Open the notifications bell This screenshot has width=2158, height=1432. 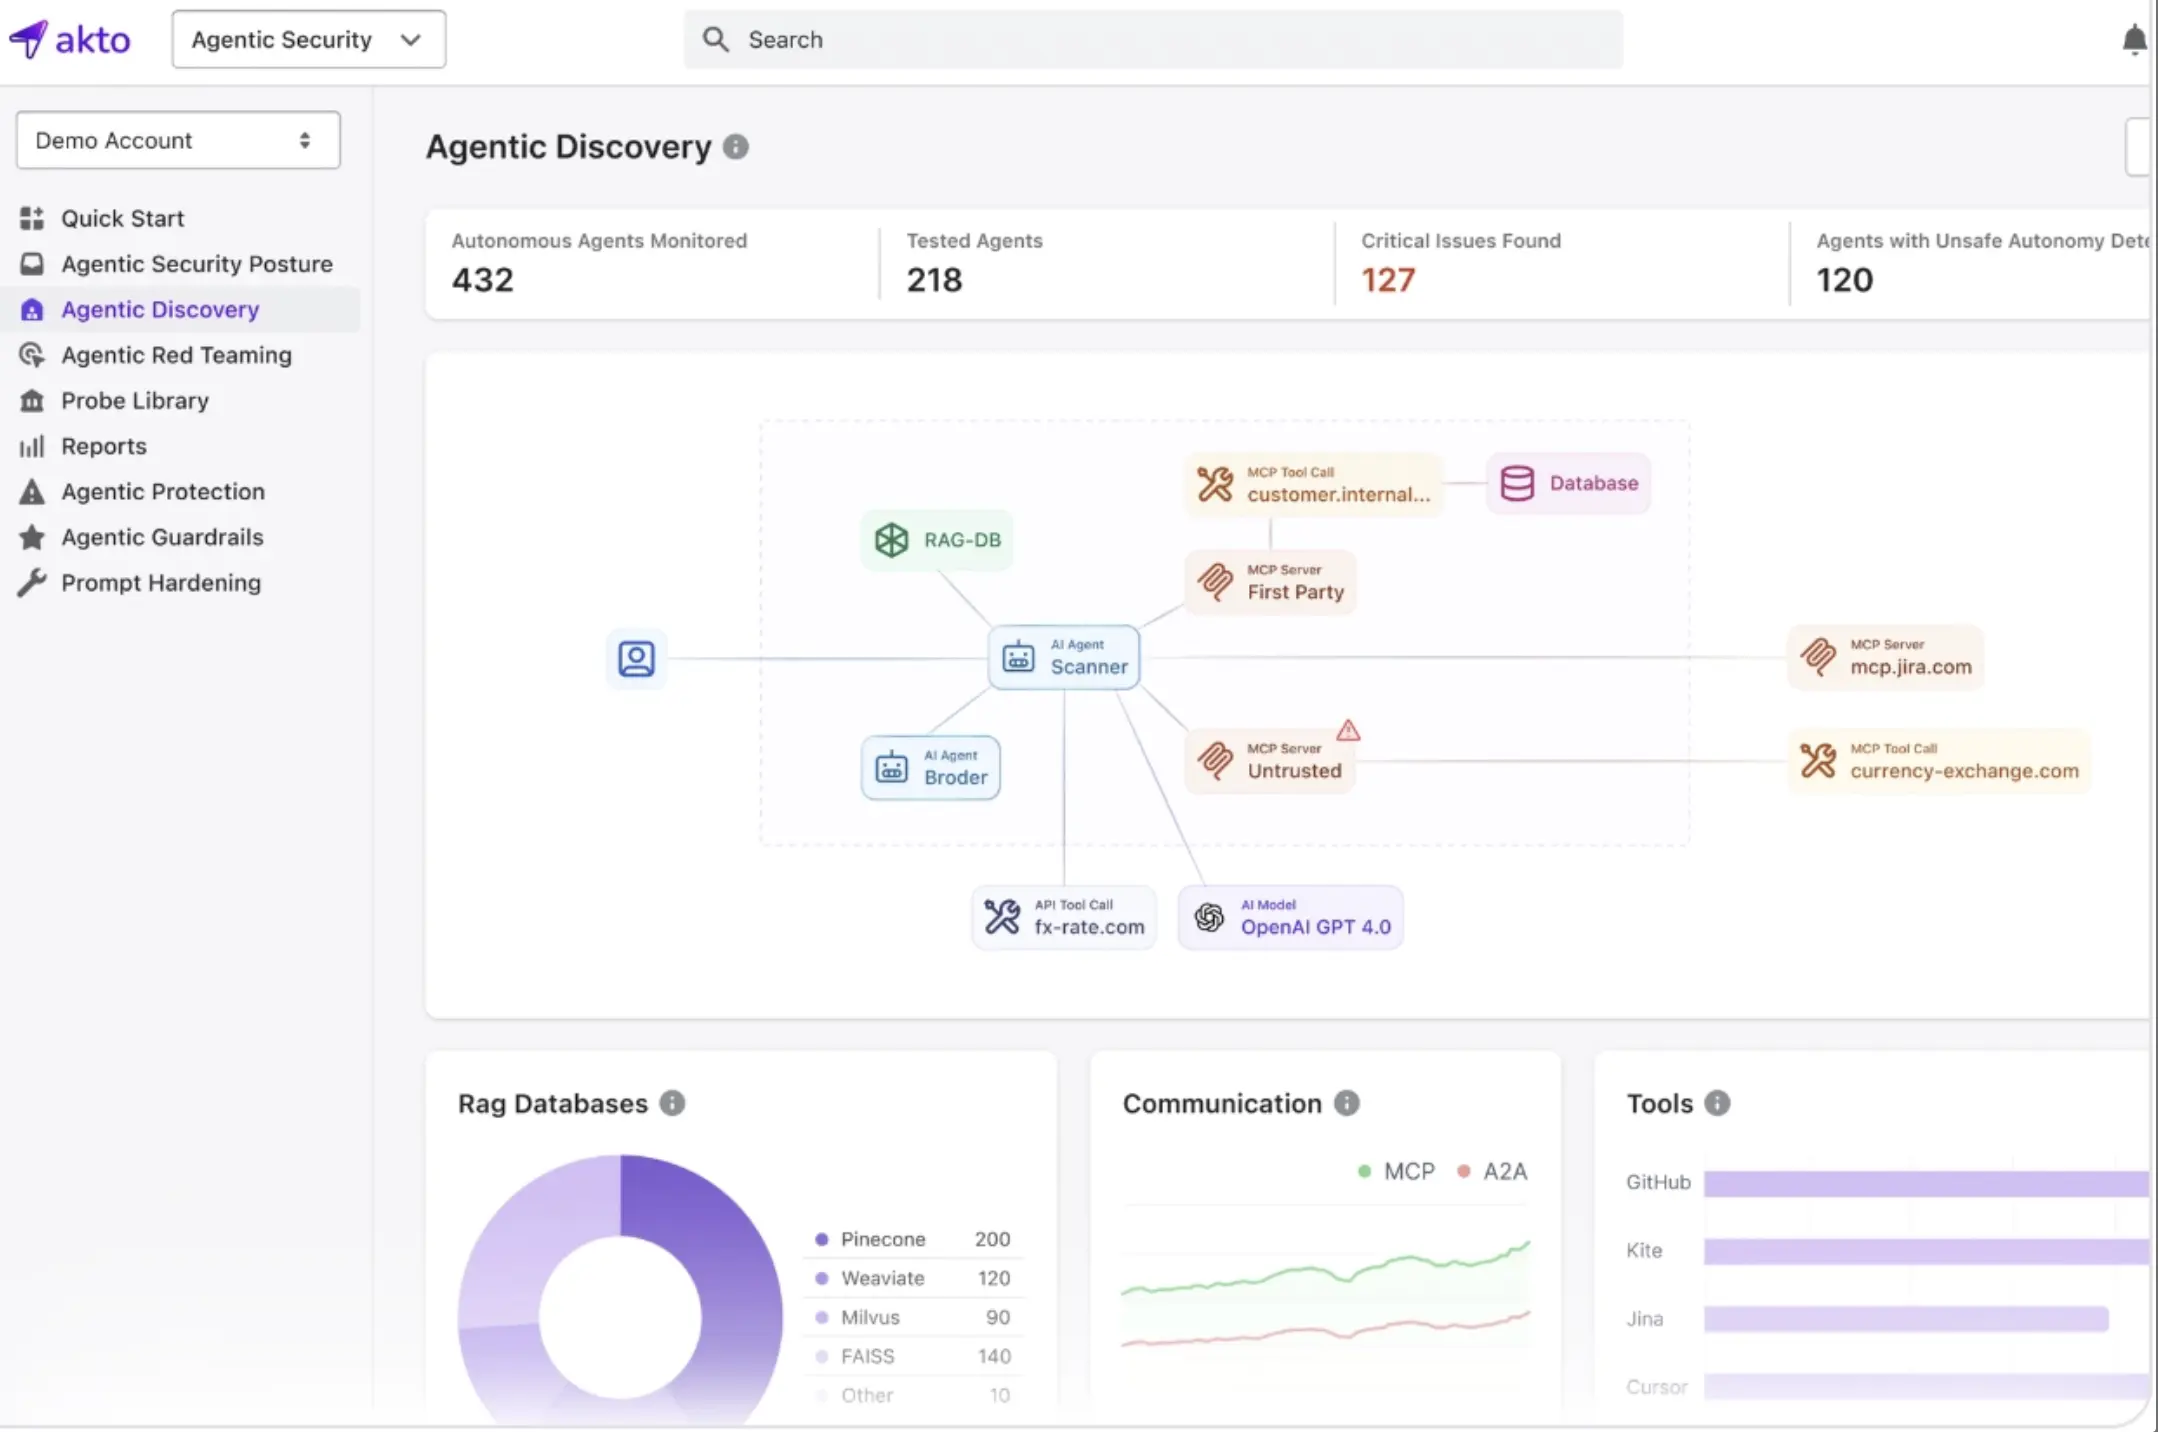2134,40
